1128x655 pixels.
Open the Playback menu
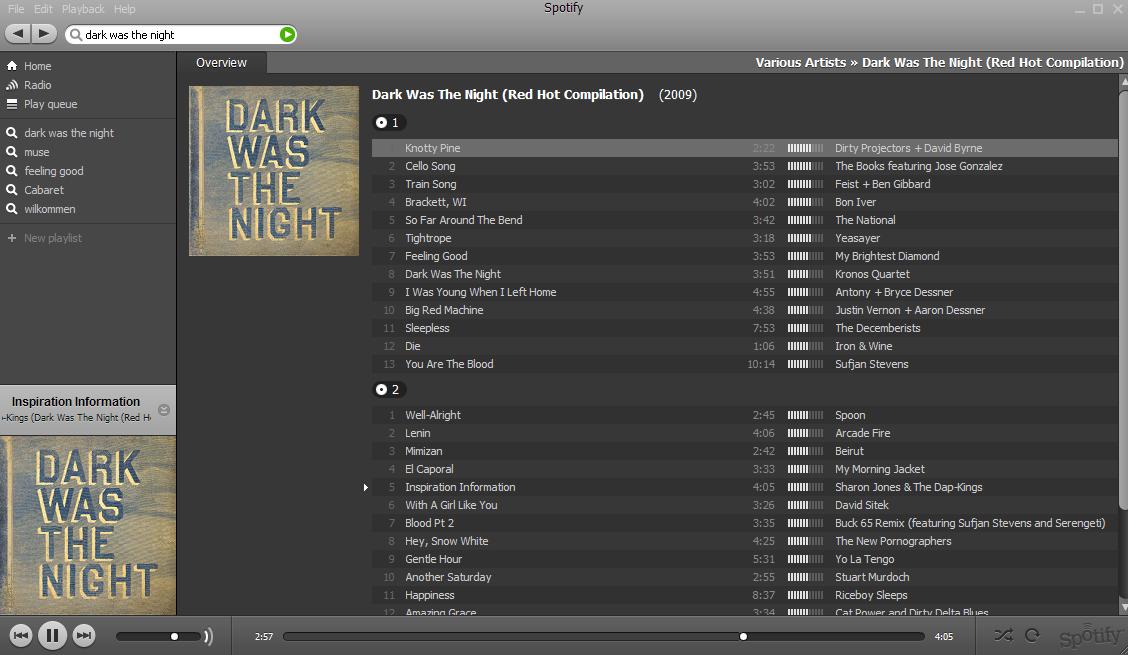pyautogui.click(x=82, y=8)
